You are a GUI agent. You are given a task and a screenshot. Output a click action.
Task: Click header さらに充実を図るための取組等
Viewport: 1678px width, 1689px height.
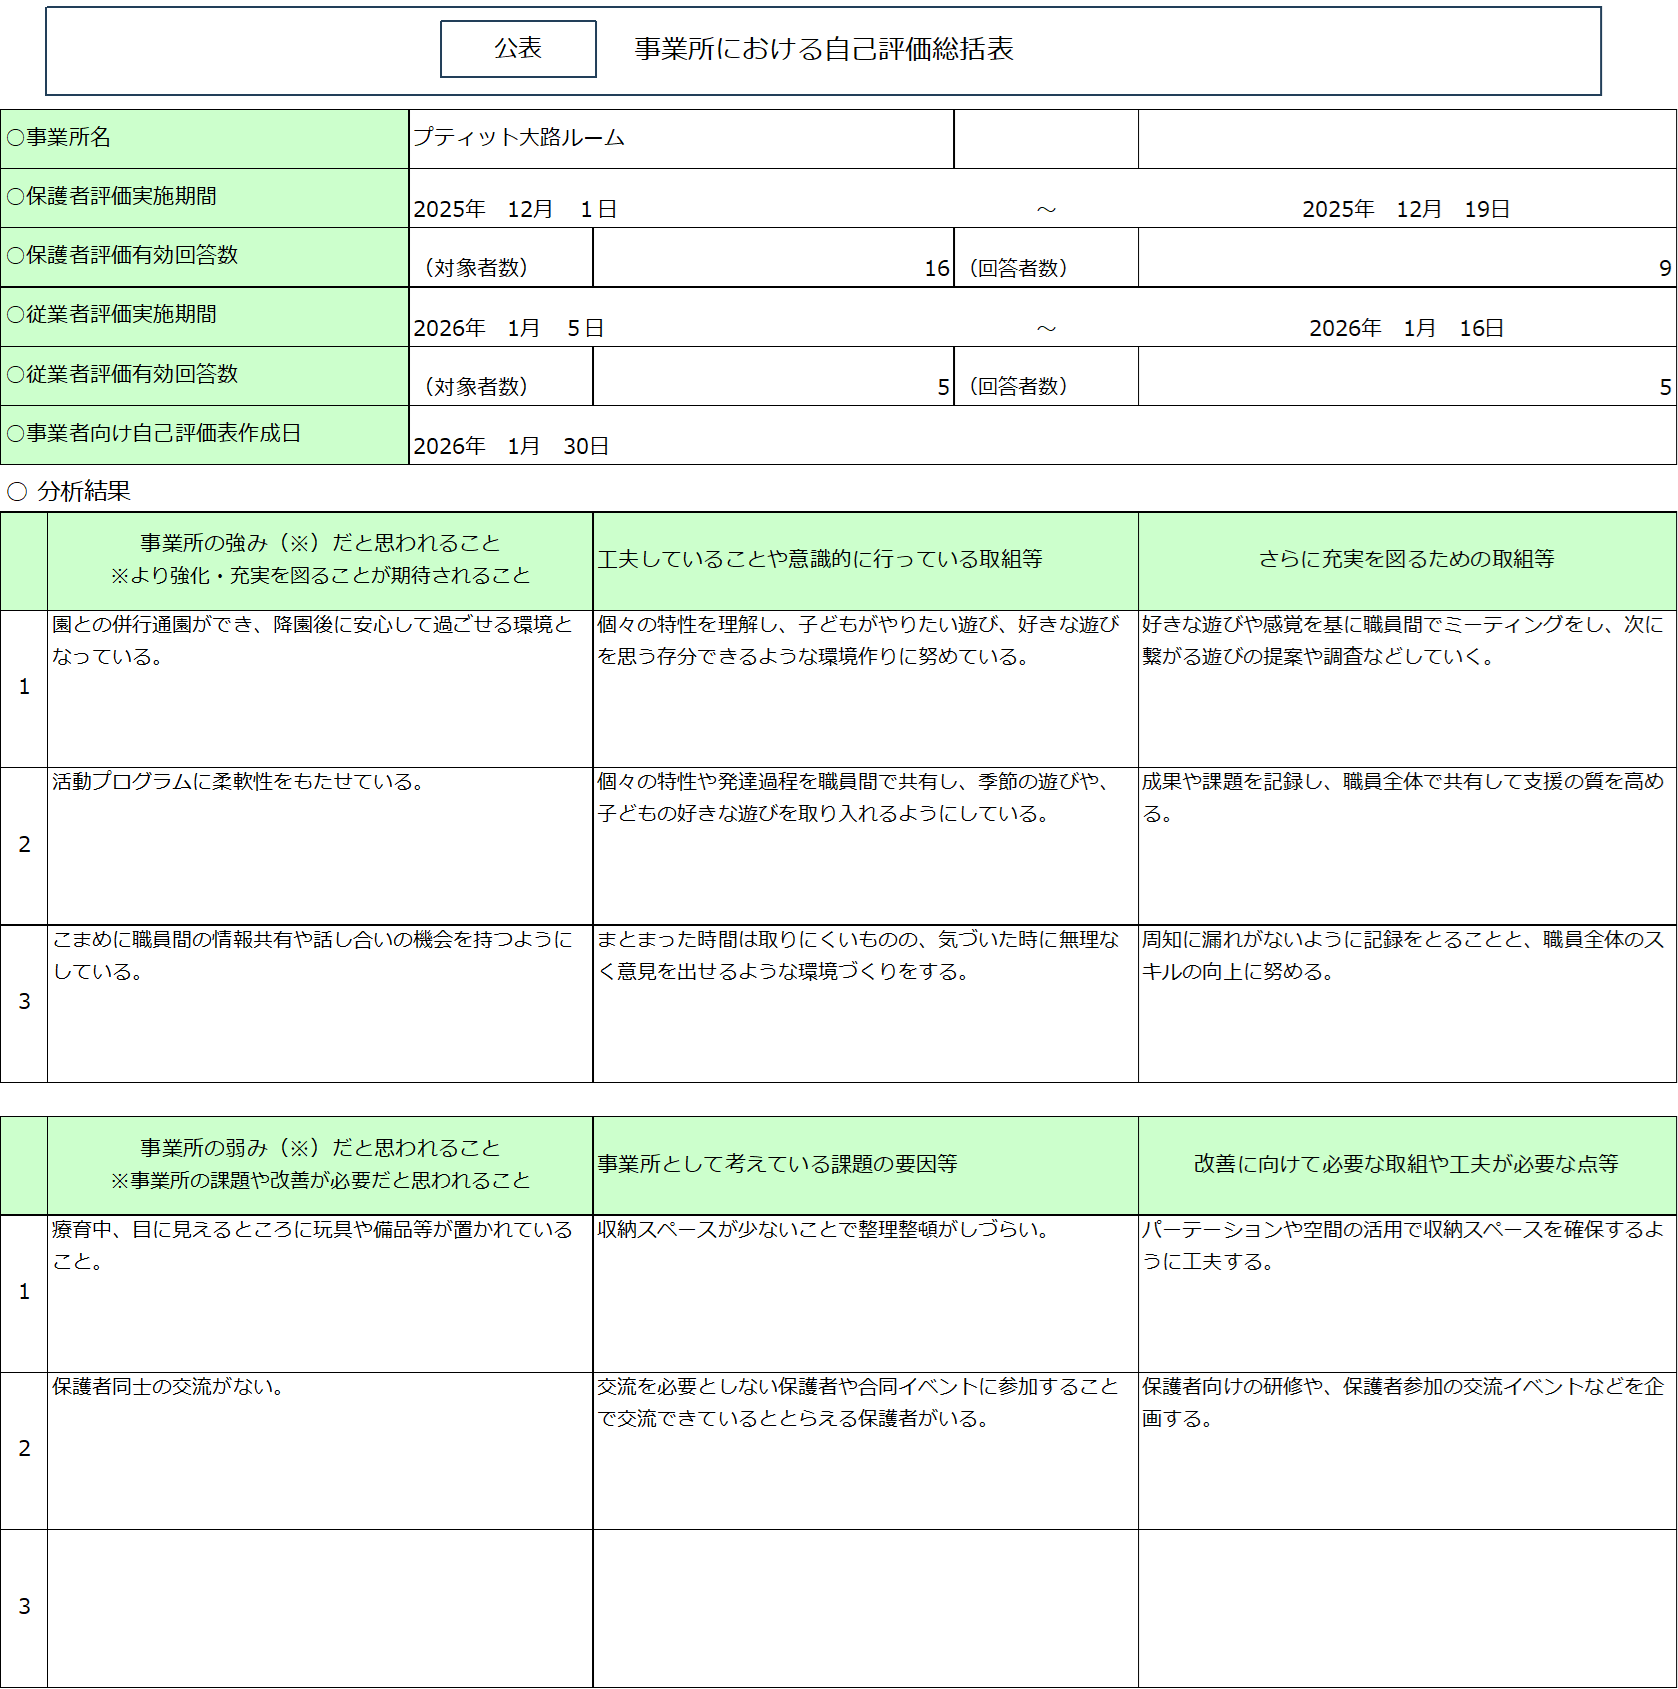click(x=1406, y=559)
